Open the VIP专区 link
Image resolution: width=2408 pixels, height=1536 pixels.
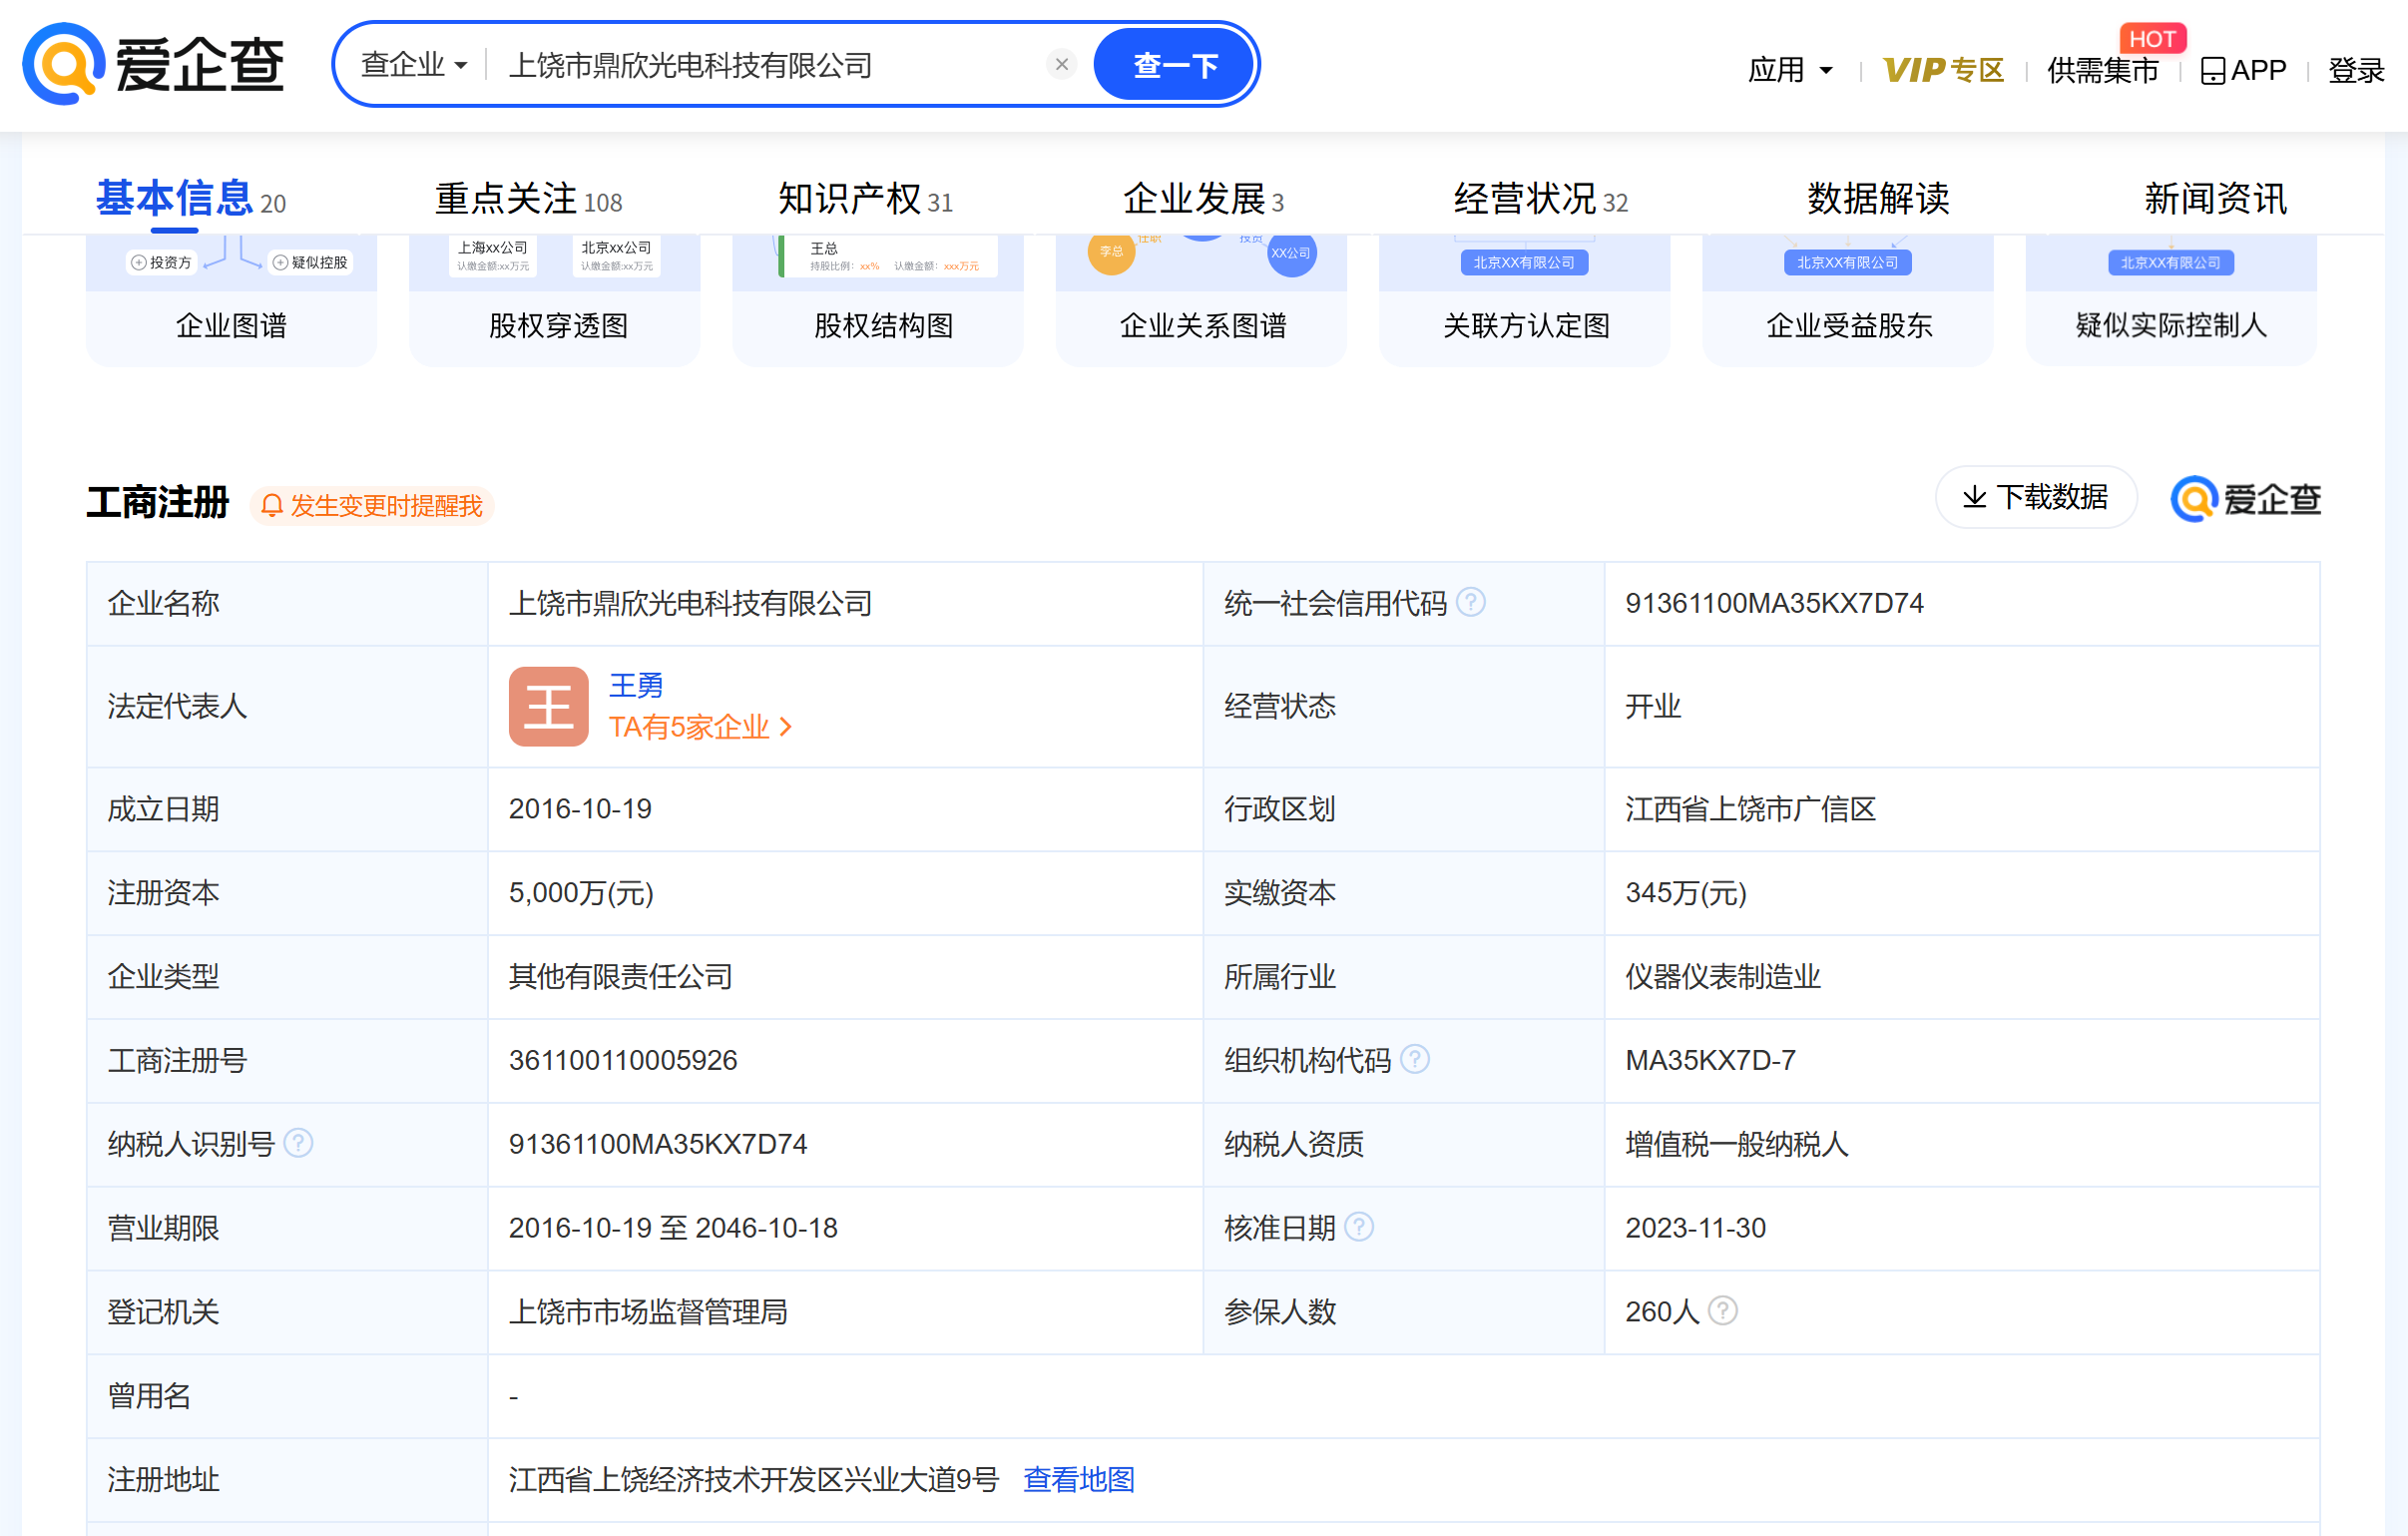pos(1943,70)
